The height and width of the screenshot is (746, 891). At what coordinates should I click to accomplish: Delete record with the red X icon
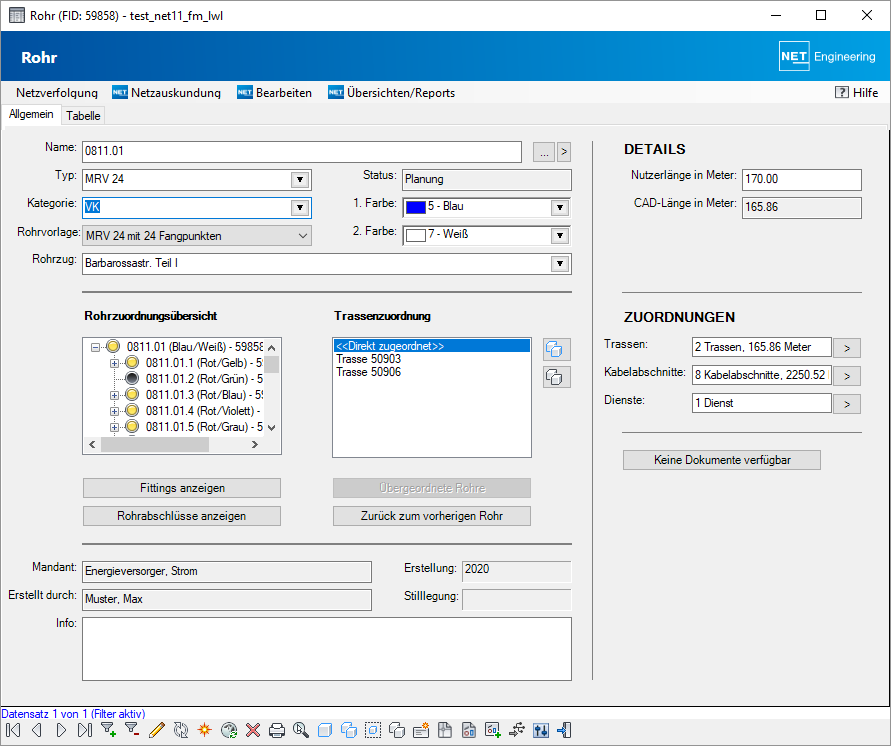point(253,731)
